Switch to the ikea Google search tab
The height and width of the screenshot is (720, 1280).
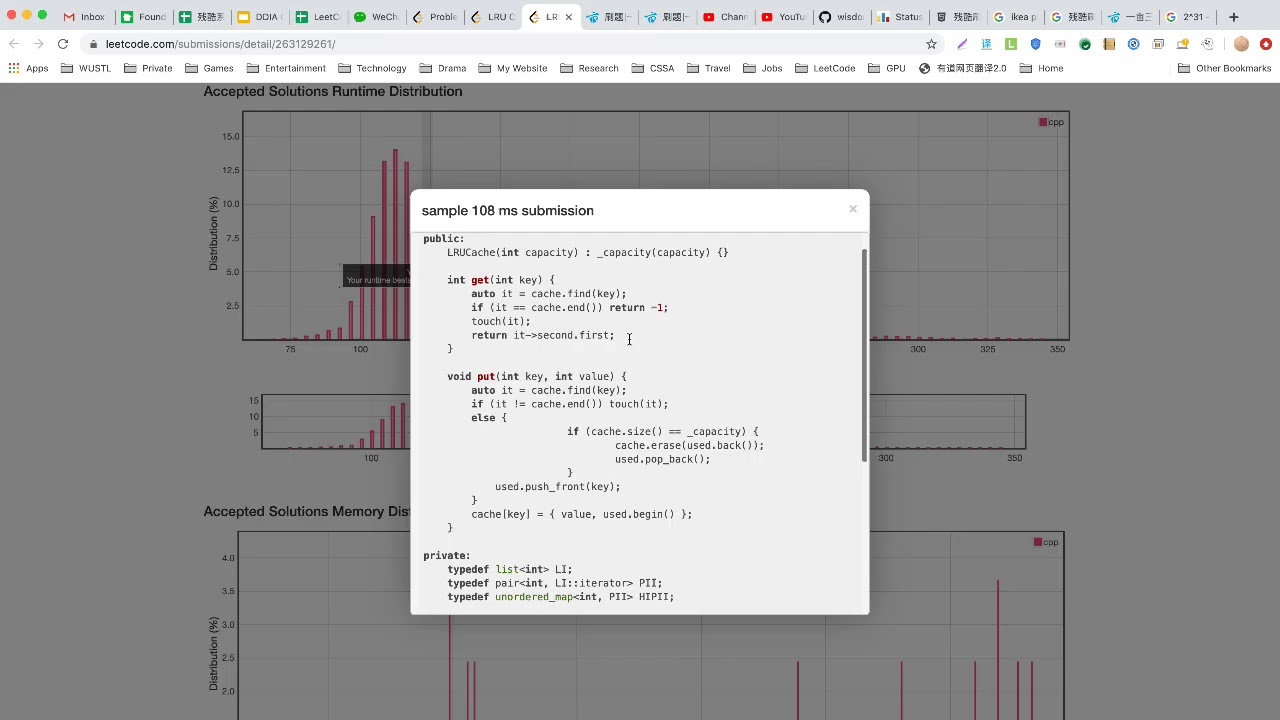click(x=1014, y=17)
